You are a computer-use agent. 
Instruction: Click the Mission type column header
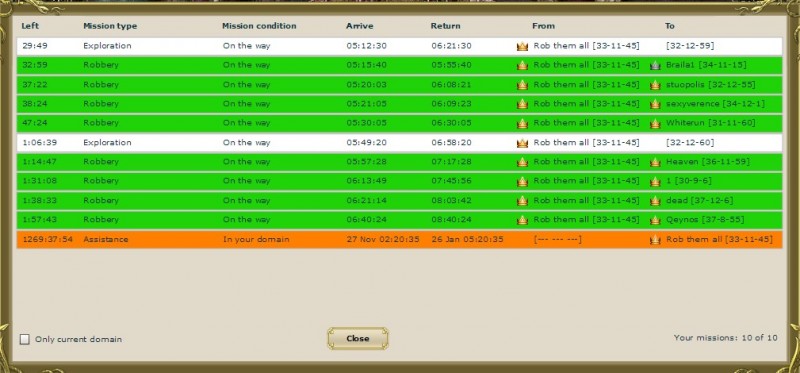point(110,26)
